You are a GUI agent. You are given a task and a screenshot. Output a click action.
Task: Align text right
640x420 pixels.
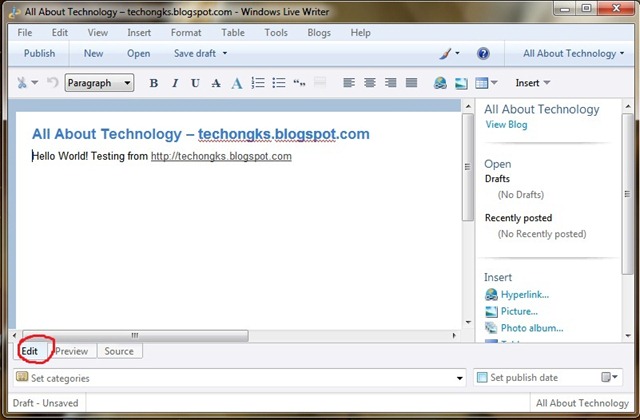tap(391, 83)
